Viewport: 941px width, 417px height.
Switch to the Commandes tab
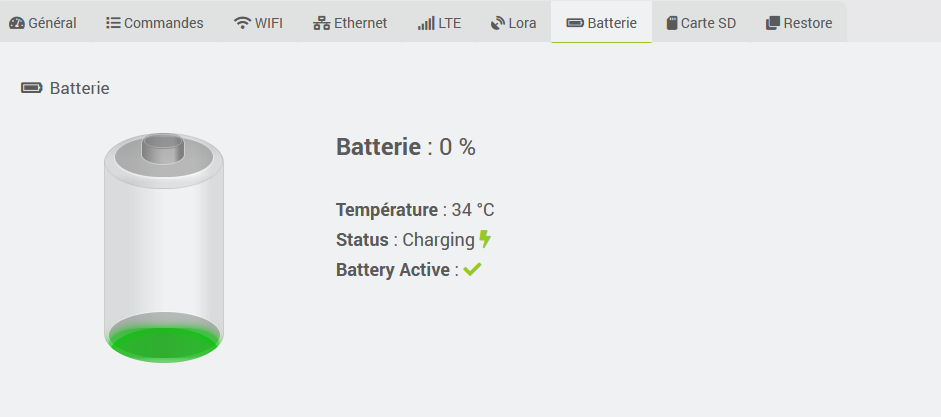coord(163,23)
